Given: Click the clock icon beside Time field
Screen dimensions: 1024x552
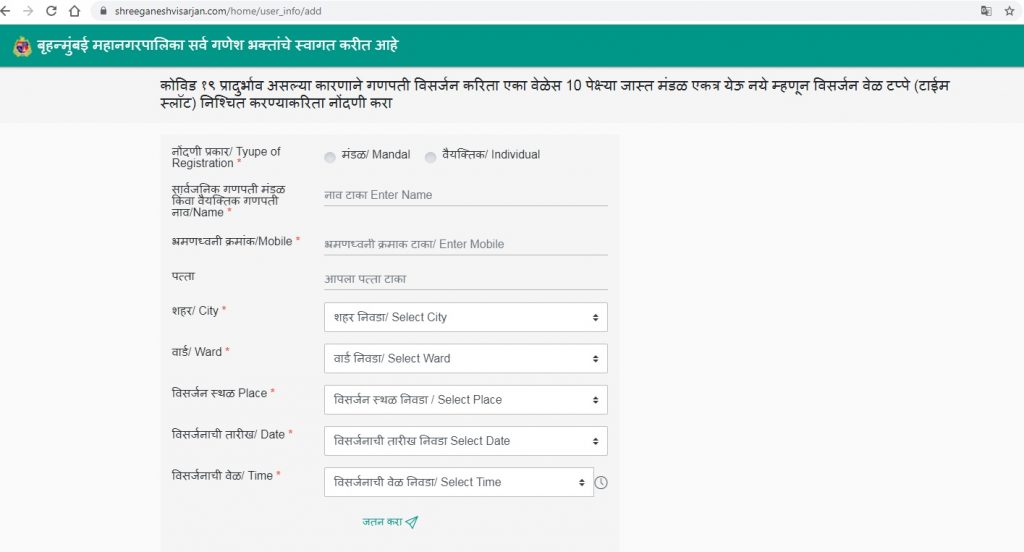Looking at the screenshot, I should click(601, 482).
